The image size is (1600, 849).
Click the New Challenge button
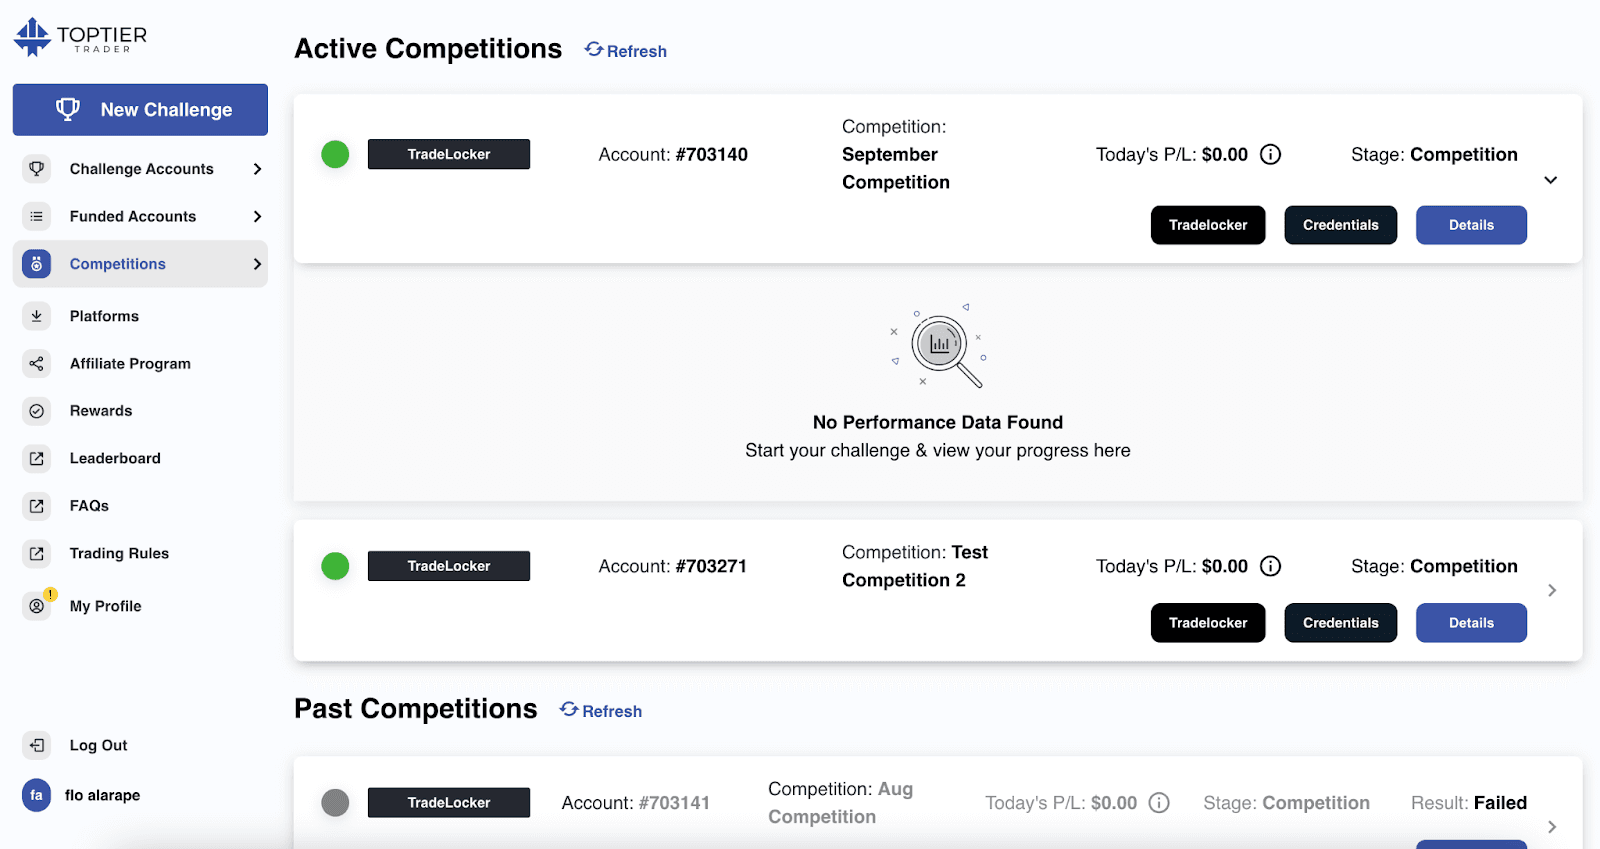click(x=140, y=110)
